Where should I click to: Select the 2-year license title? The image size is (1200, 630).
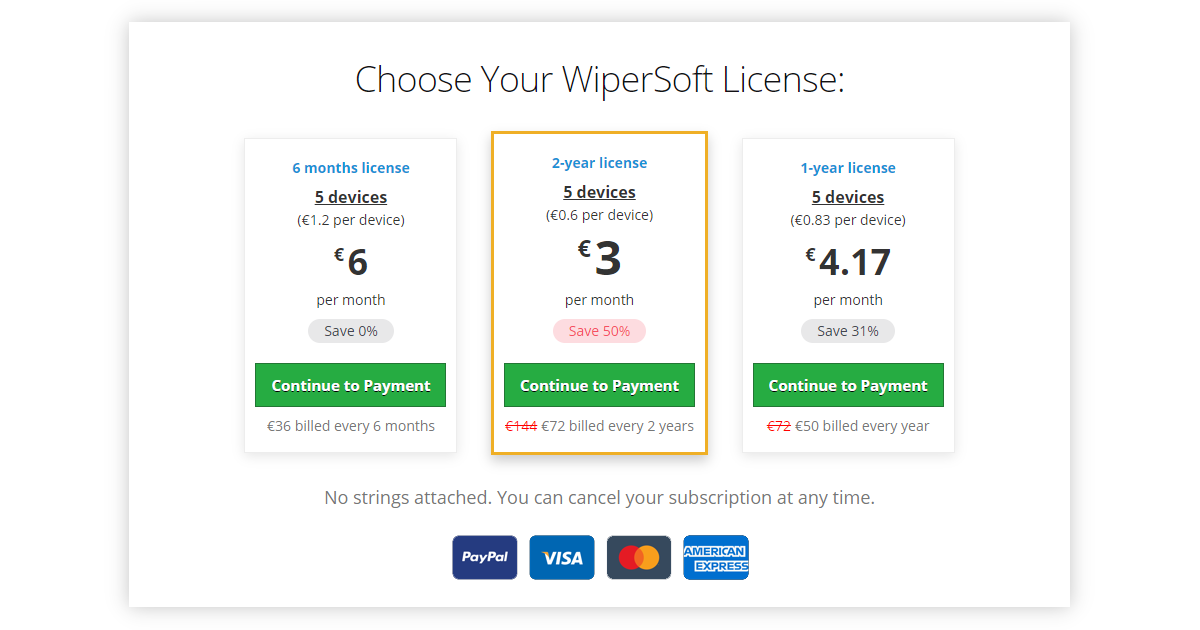pos(599,163)
